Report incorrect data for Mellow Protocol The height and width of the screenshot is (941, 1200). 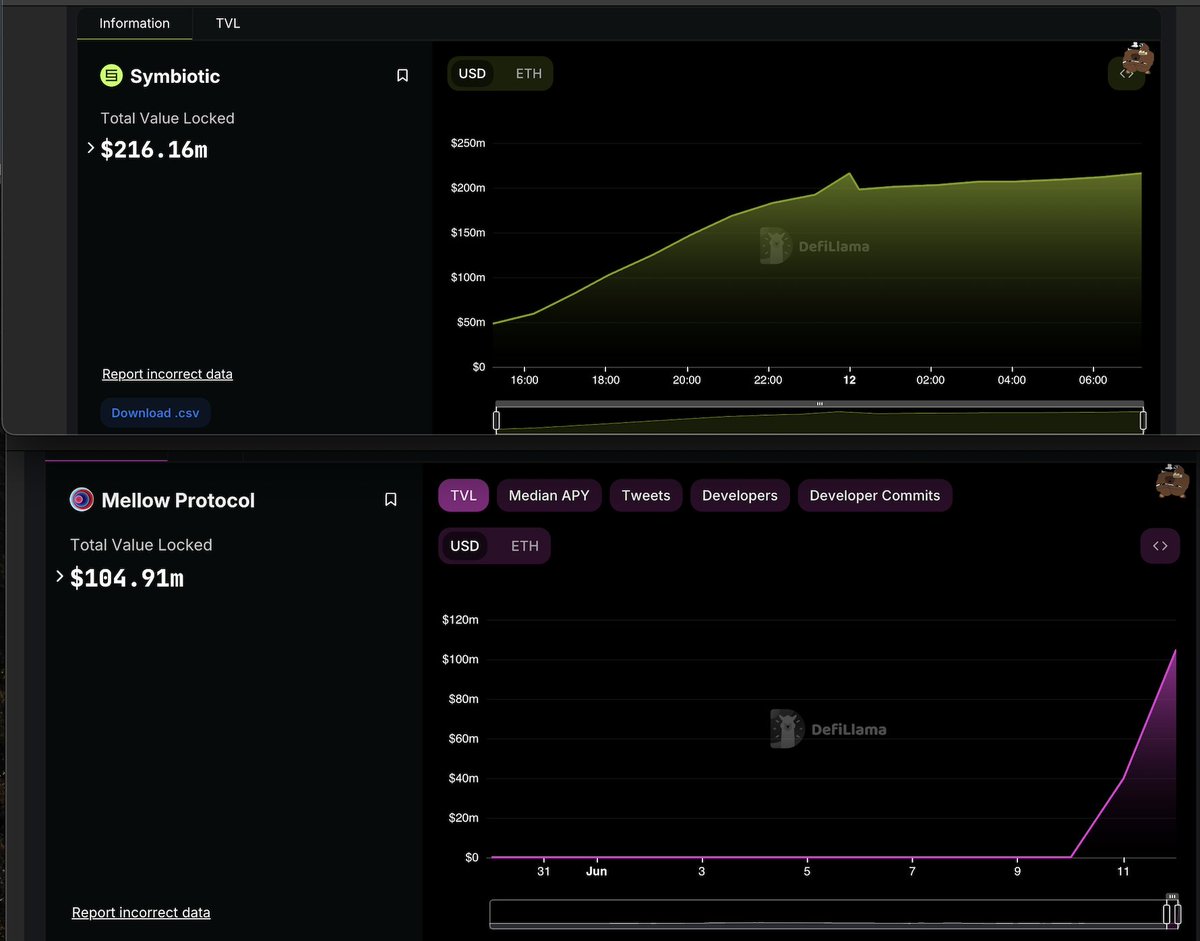[x=141, y=912]
